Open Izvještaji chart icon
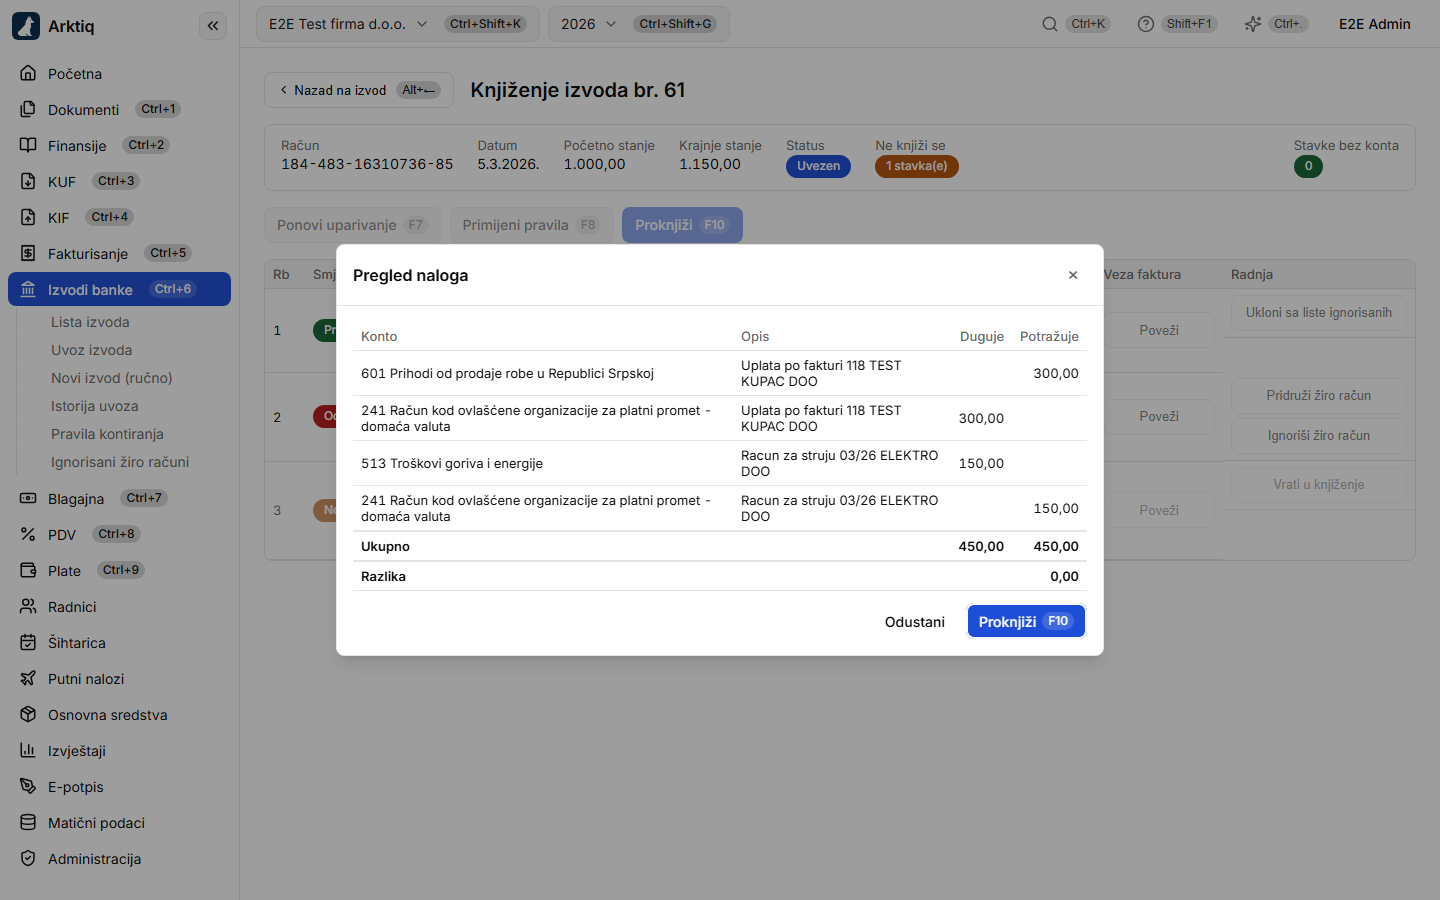 pos(28,750)
